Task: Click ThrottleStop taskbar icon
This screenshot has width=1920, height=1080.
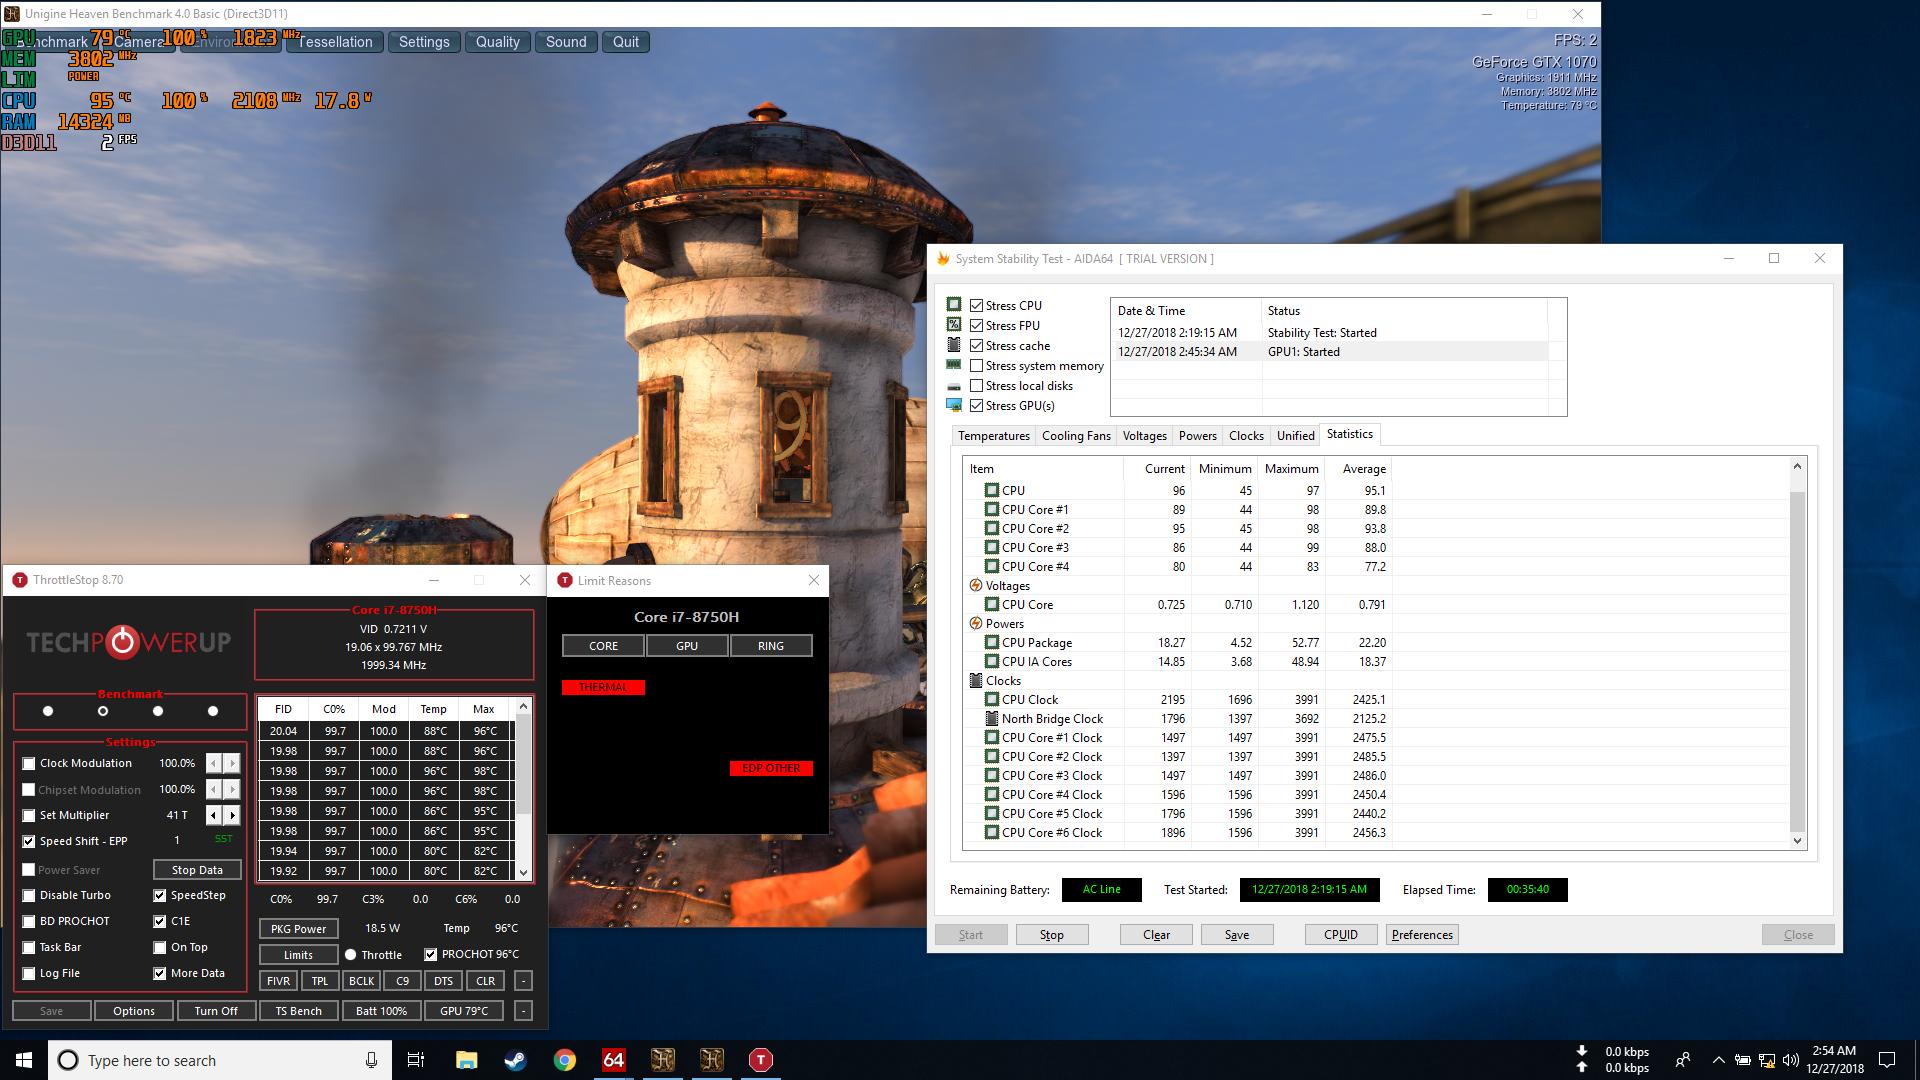Action: pos(761,1060)
